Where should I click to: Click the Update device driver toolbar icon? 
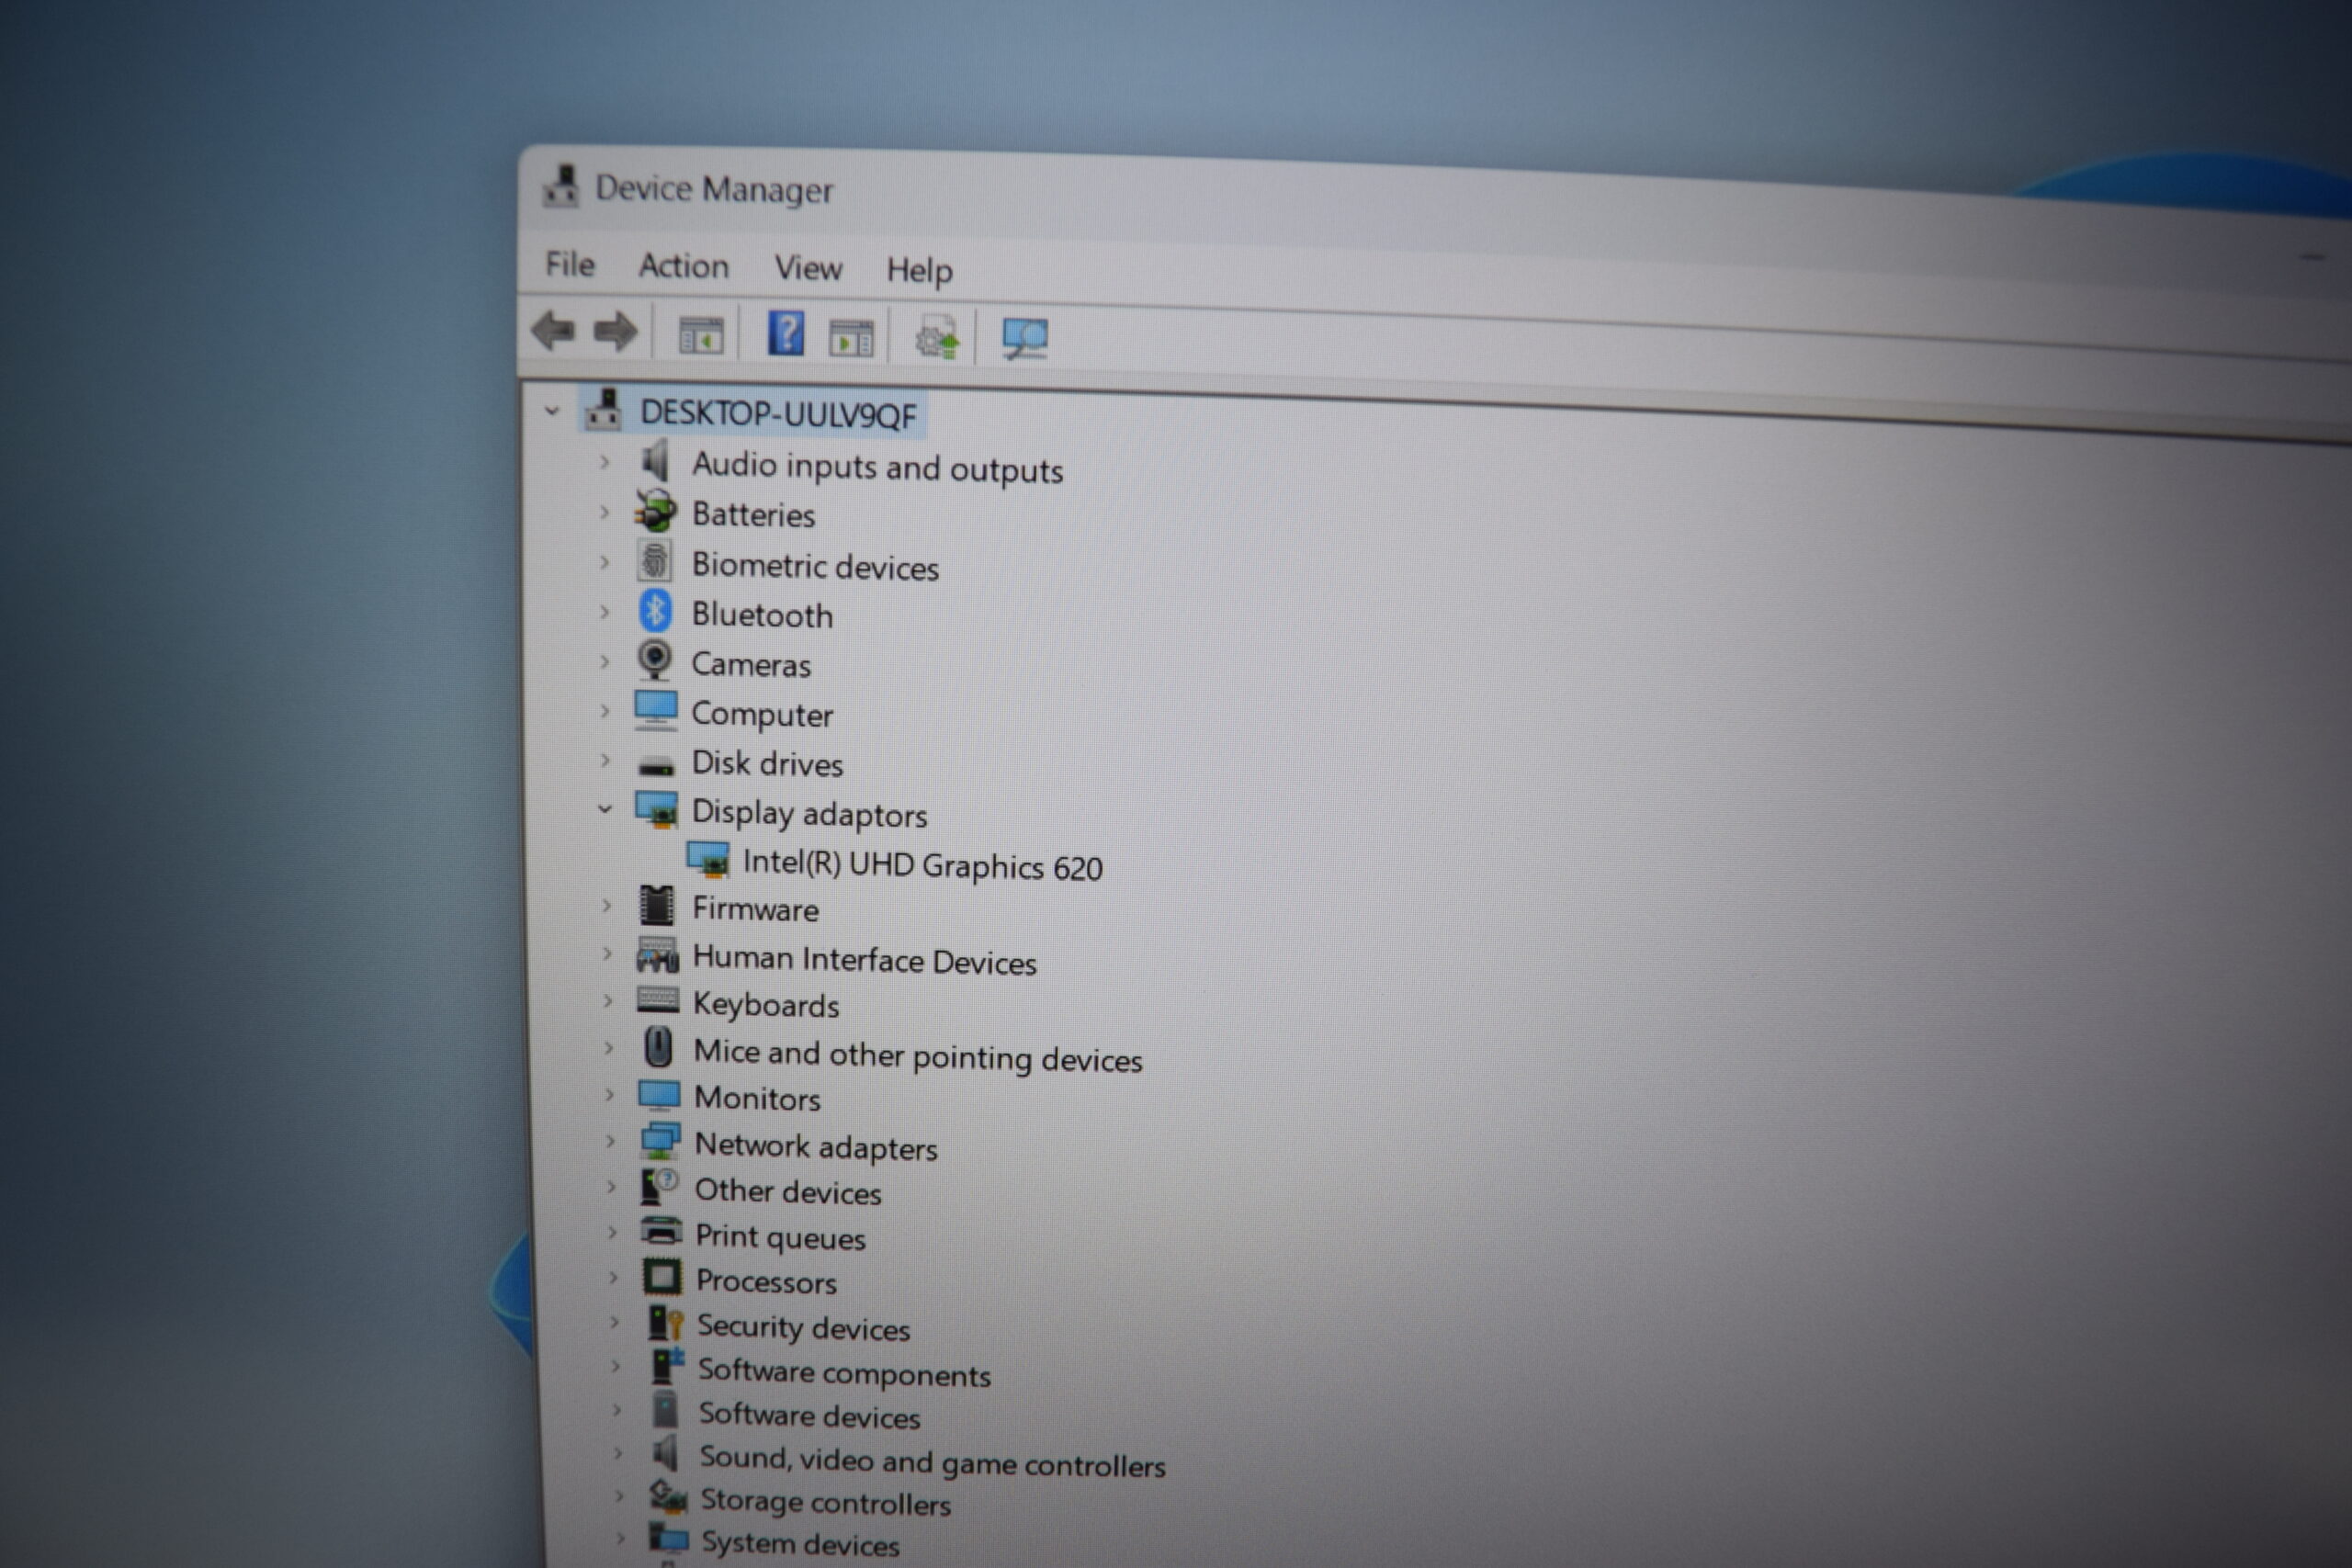[x=937, y=338]
